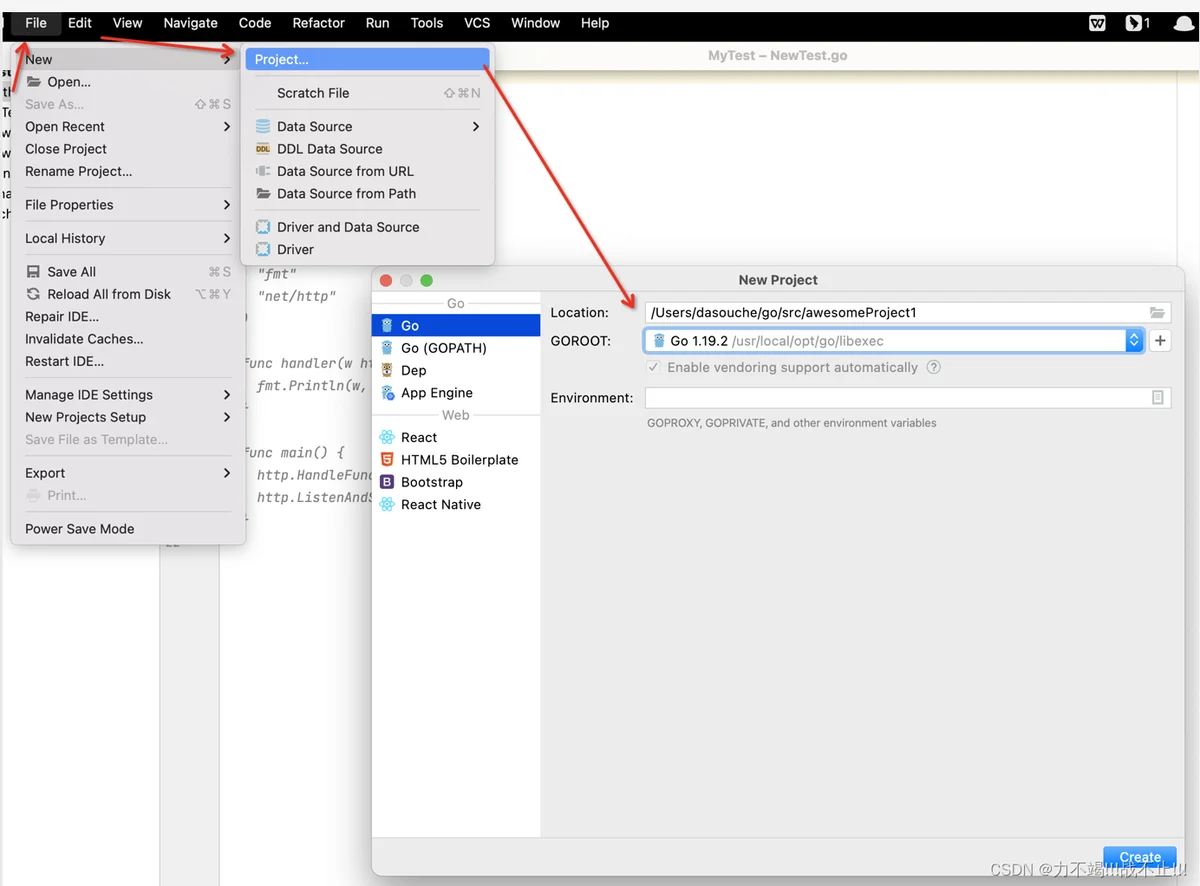Image resolution: width=1200 pixels, height=886 pixels.
Task: Click the WPS icon in macOS menu bar
Action: 1097,23
